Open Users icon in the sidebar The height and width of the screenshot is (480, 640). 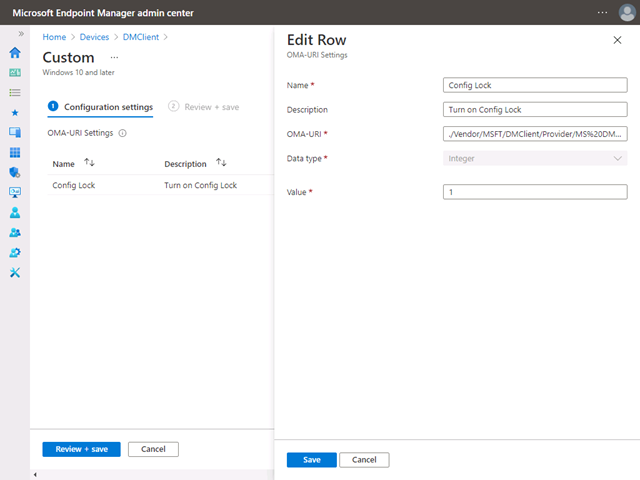pos(15,212)
